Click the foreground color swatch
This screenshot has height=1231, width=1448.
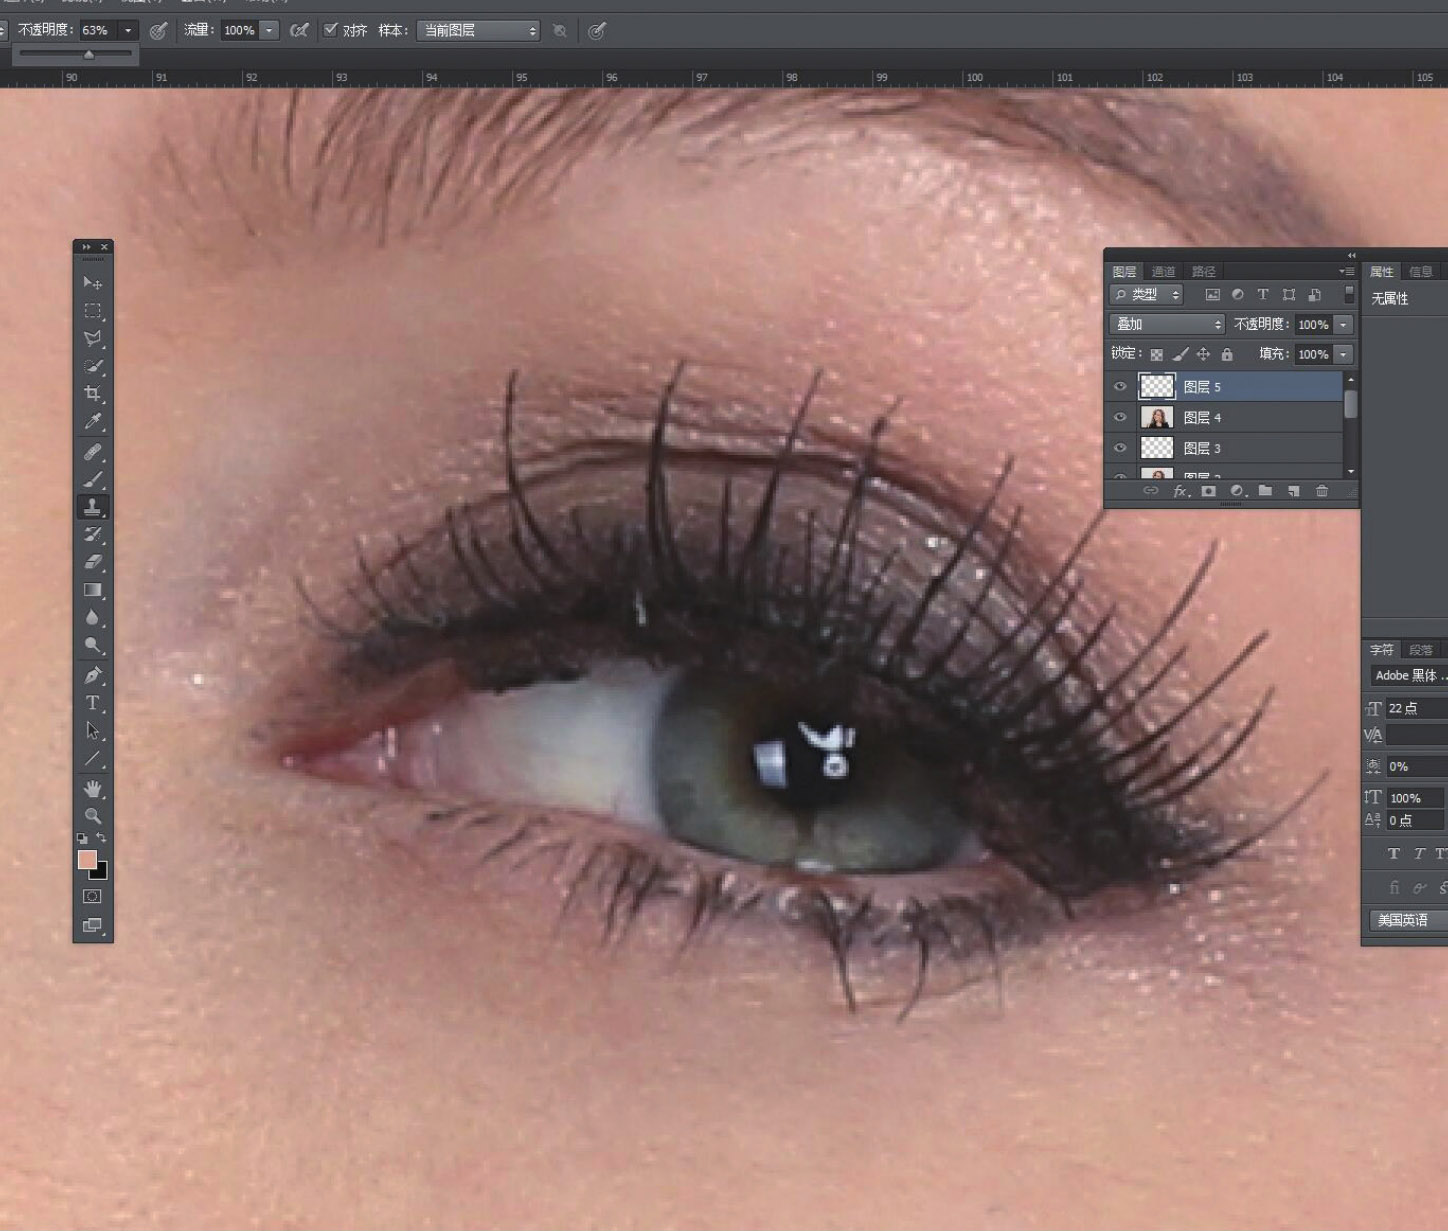[87, 860]
